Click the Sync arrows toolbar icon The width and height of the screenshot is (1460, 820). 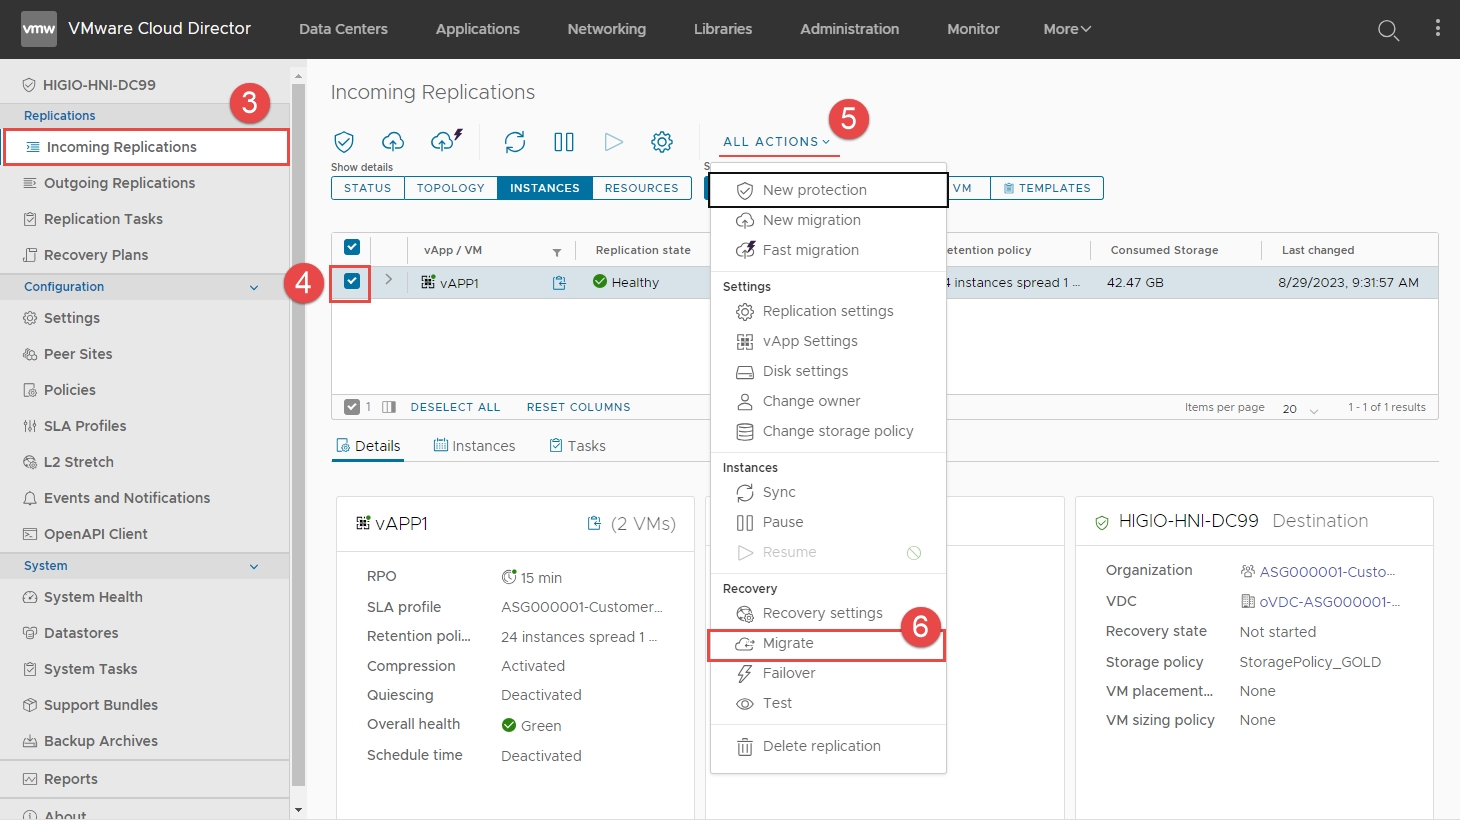click(515, 142)
